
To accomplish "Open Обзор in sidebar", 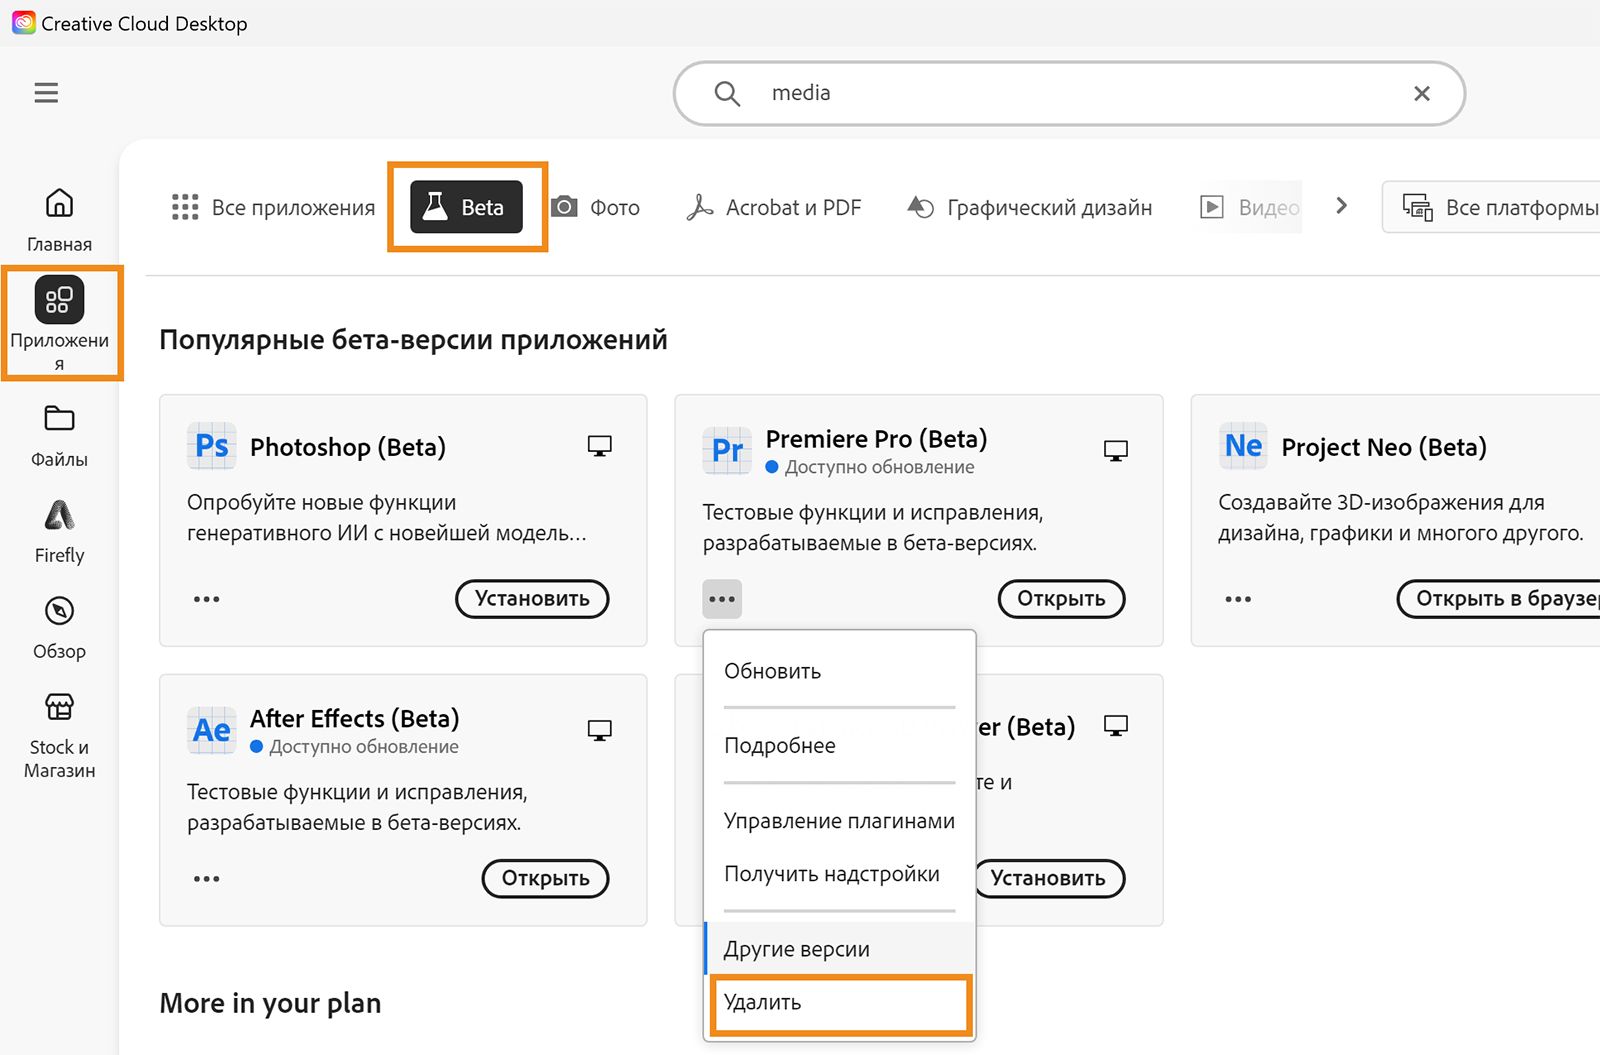I will pos(59,627).
